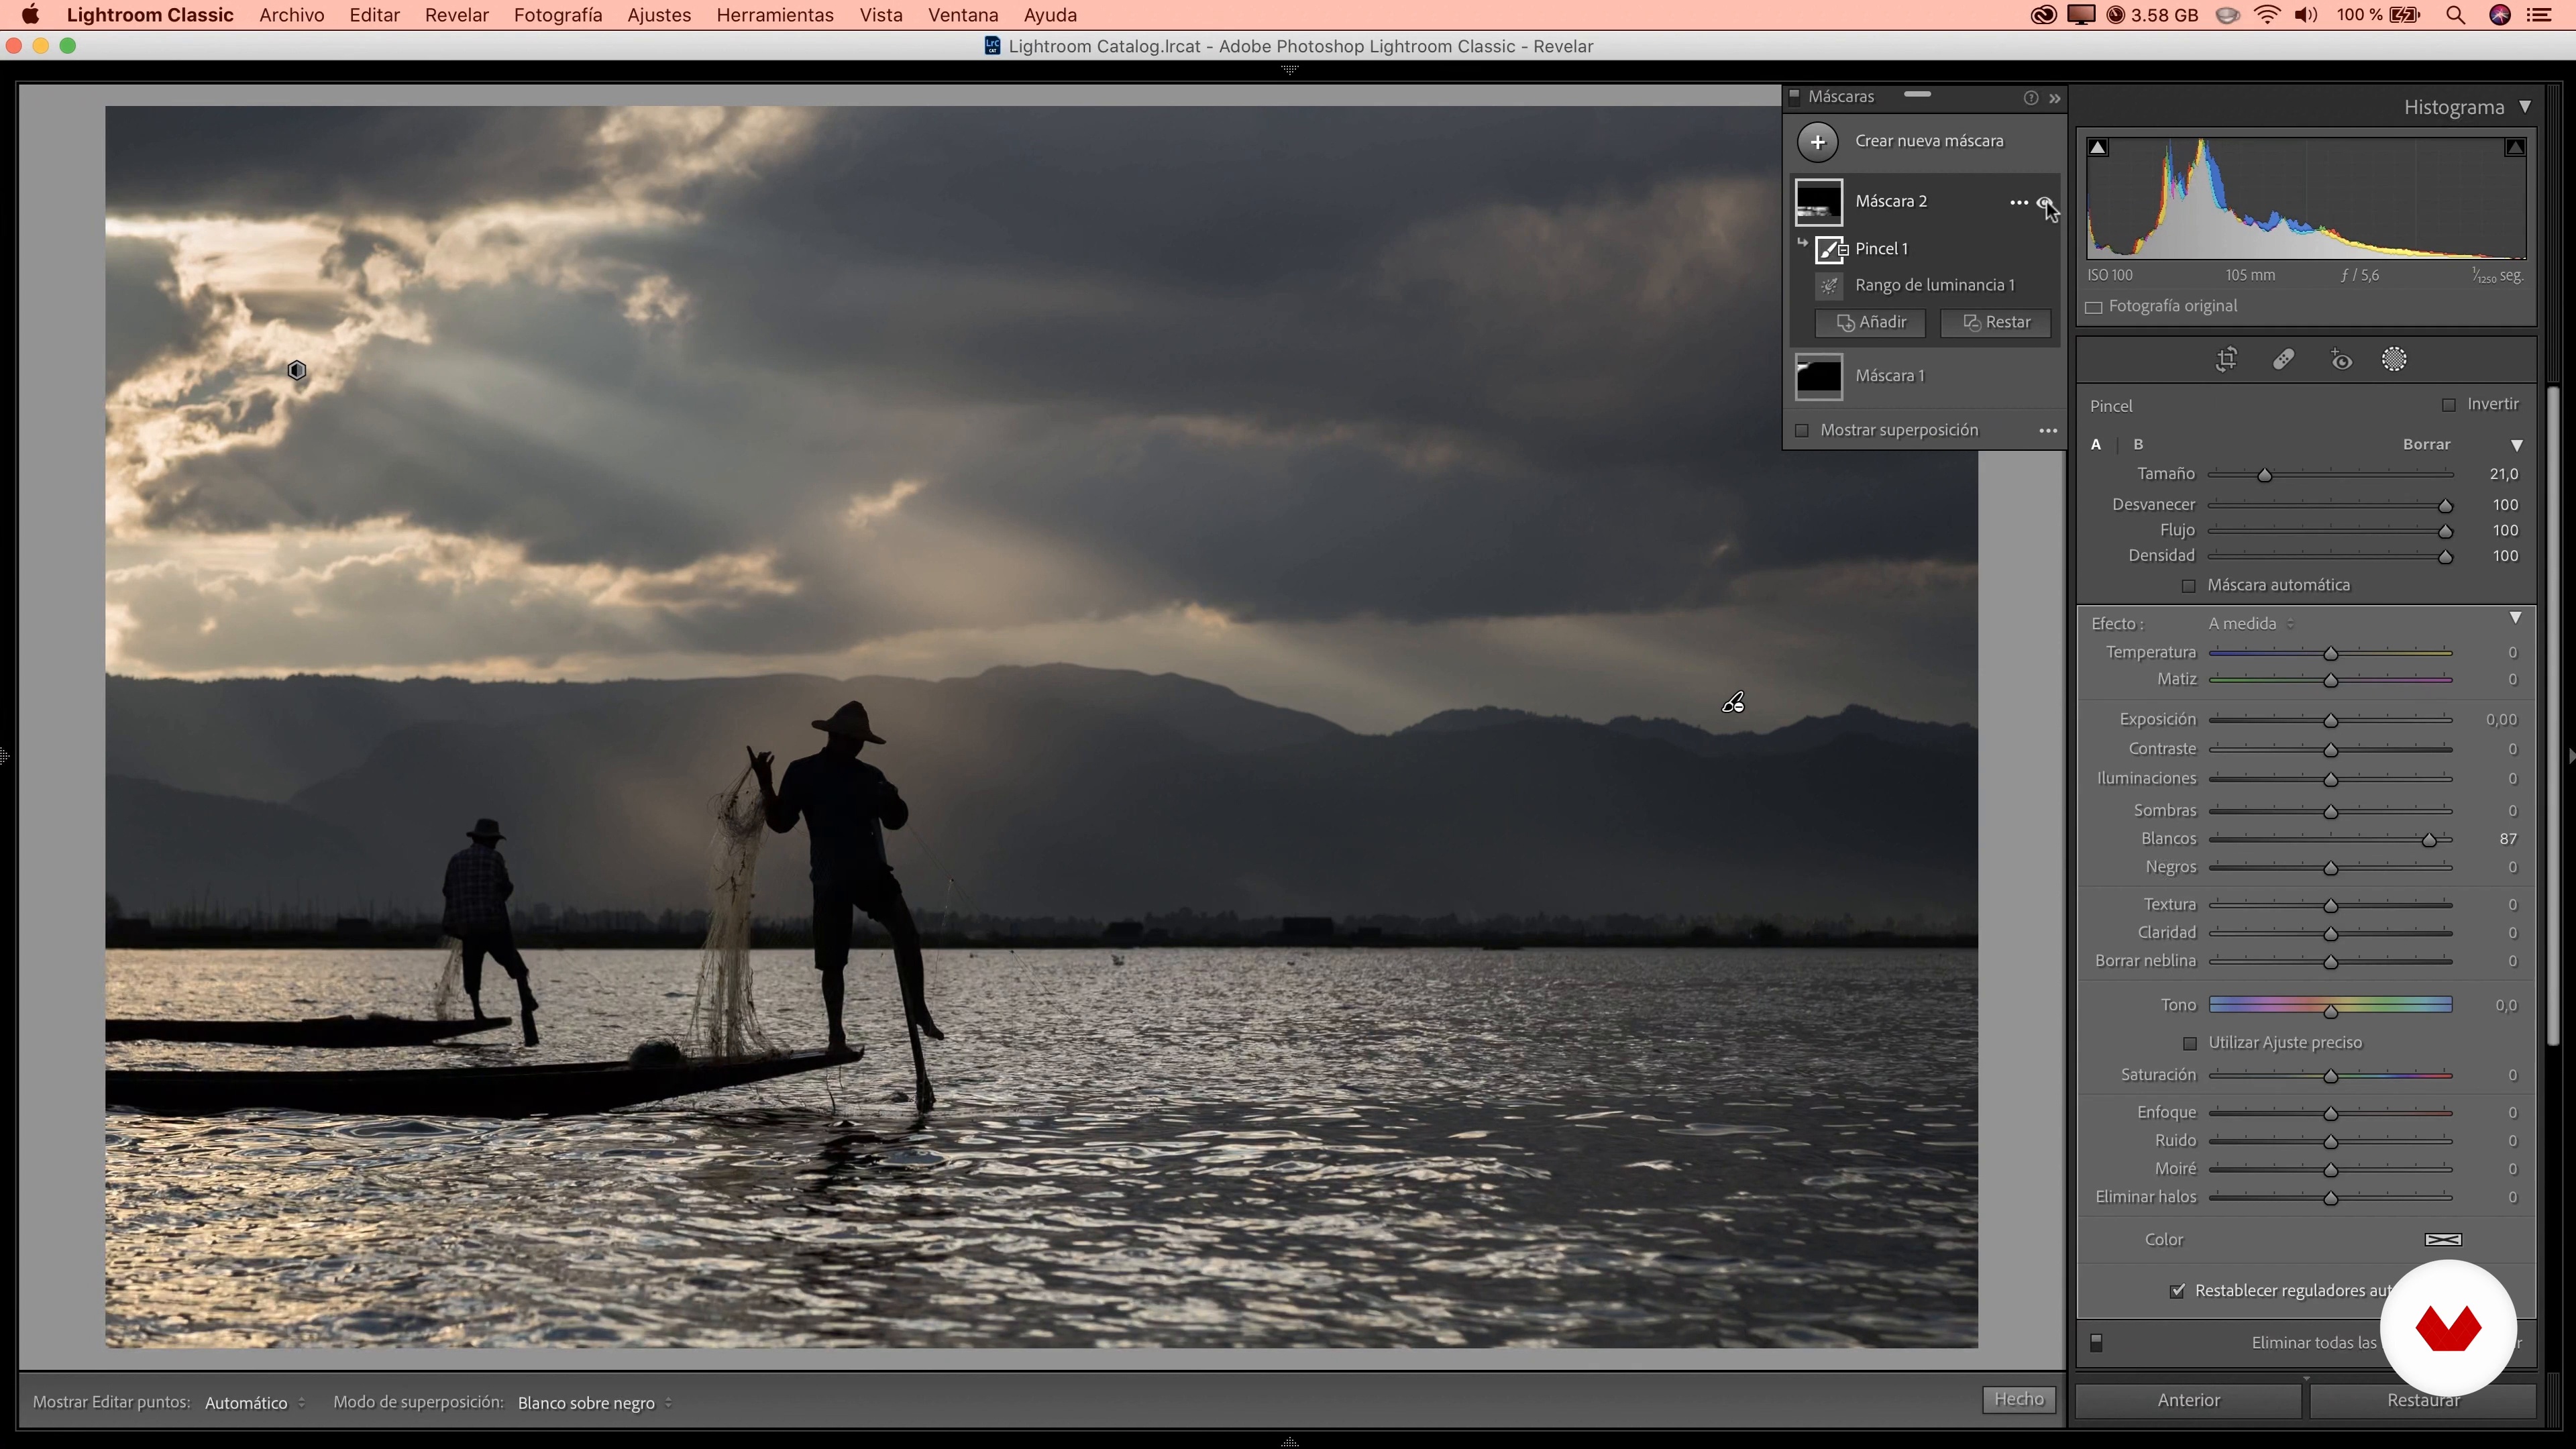Select the Crop overlay tool icon
Screen dimensions: 2576x1449
tap(2226, 360)
